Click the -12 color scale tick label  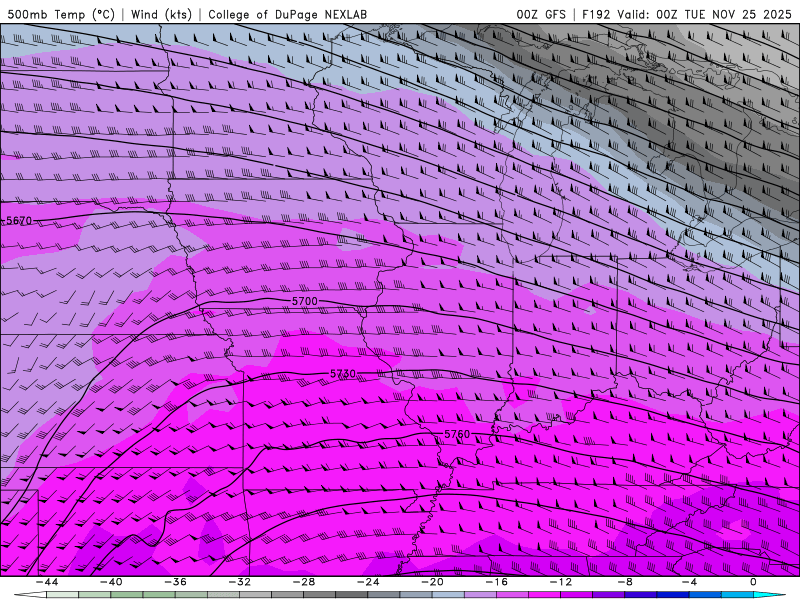[561, 582]
